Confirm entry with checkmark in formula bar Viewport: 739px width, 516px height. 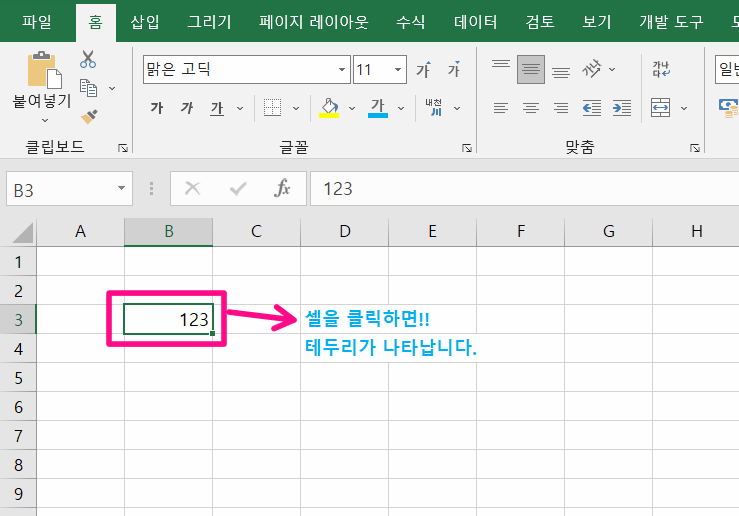pos(238,188)
